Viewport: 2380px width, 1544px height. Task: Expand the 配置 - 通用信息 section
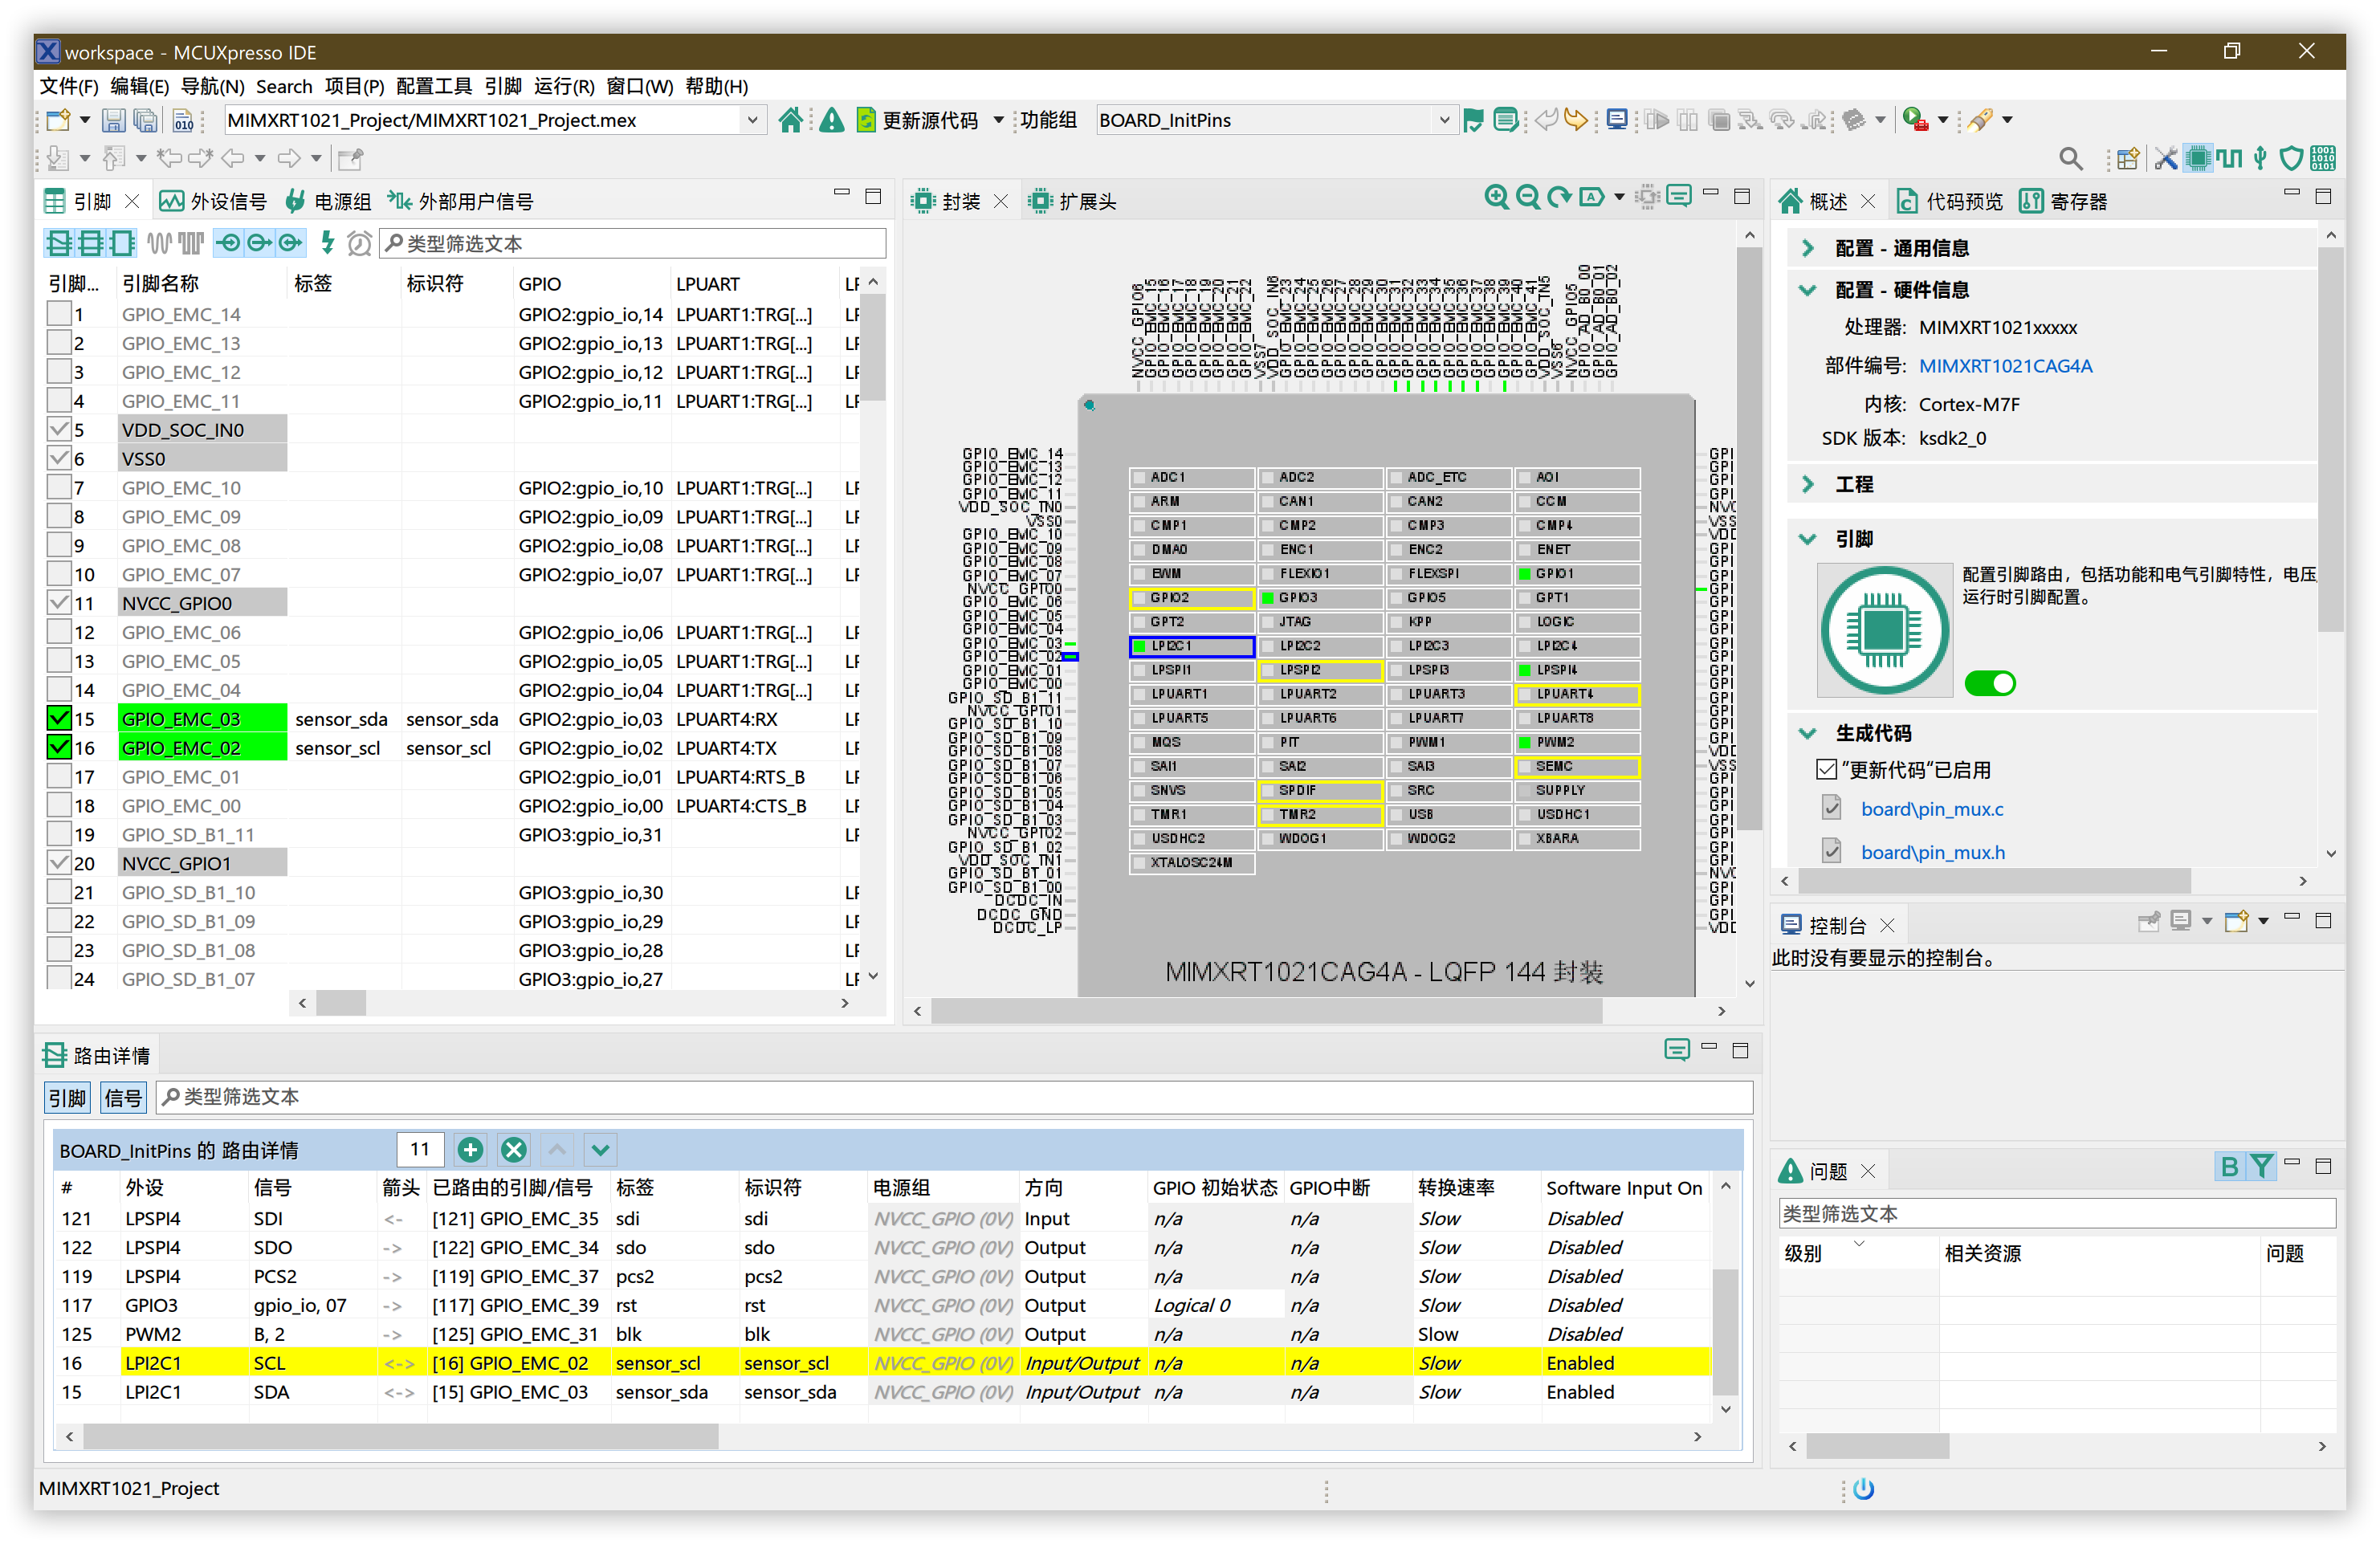pos(1807,247)
